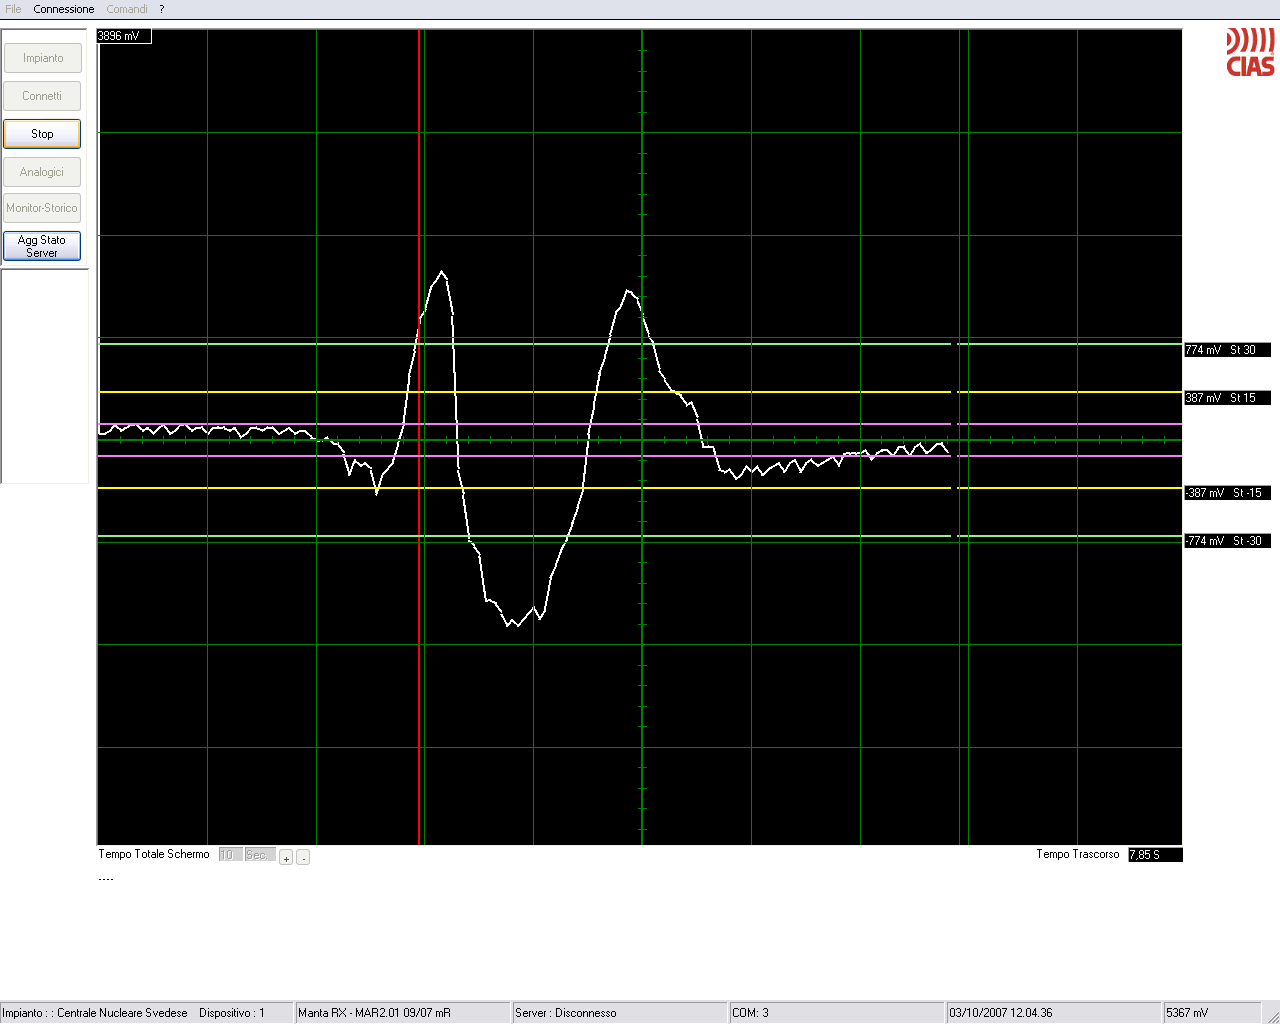Image resolution: width=1280 pixels, height=1024 pixels.
Task: Click the Sec. unit field
Action: [260, 855]
